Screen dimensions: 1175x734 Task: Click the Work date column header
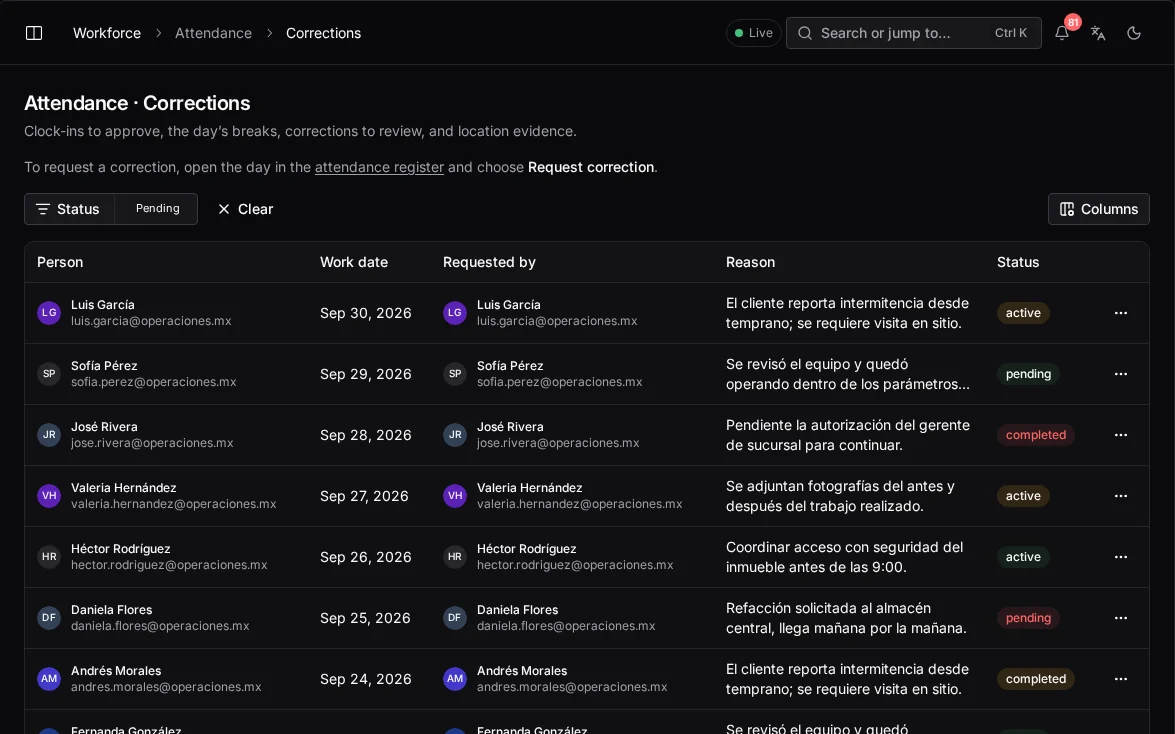354,262
